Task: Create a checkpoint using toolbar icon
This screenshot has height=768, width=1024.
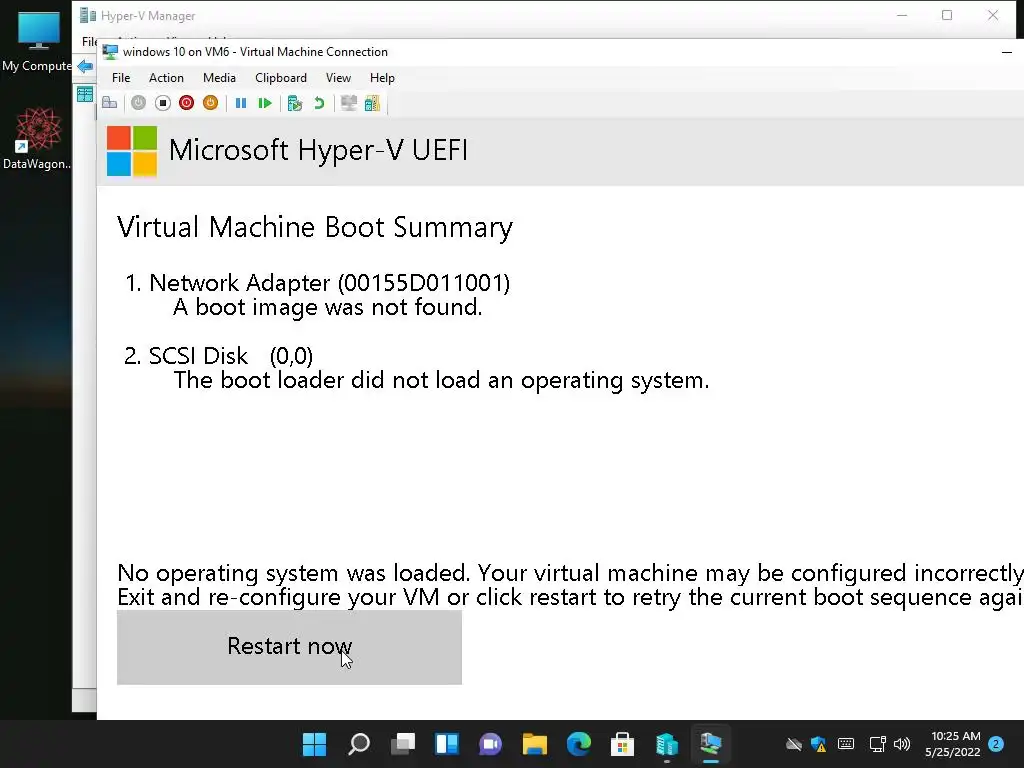Action: tap(295, 103)
